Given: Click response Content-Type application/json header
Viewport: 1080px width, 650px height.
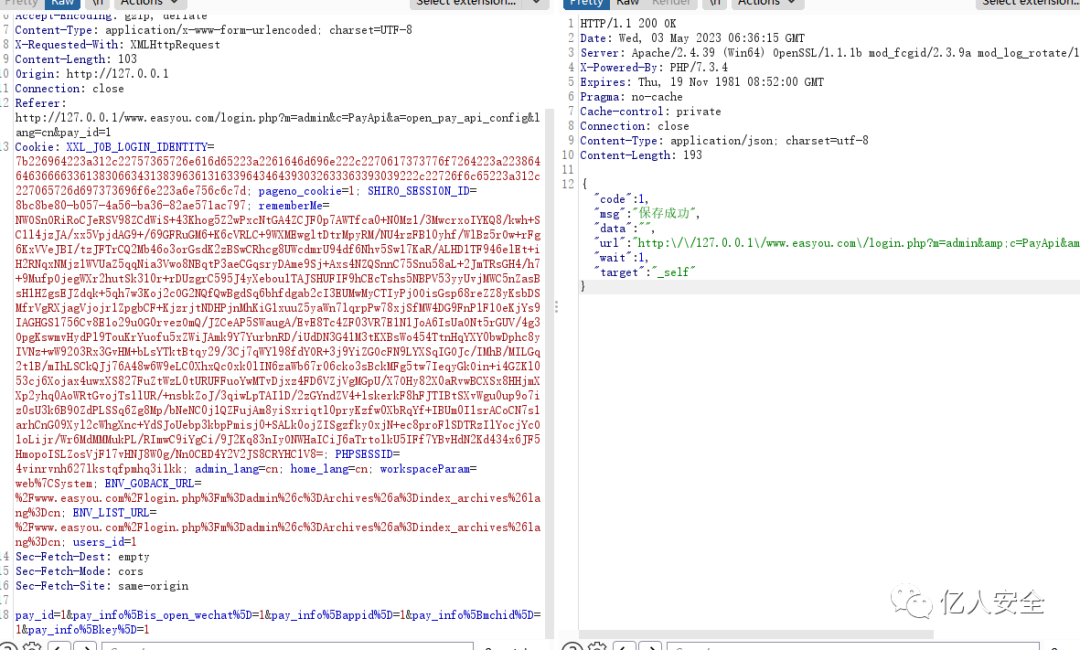Looking at the screenshot, I should (x=724, y=140).
